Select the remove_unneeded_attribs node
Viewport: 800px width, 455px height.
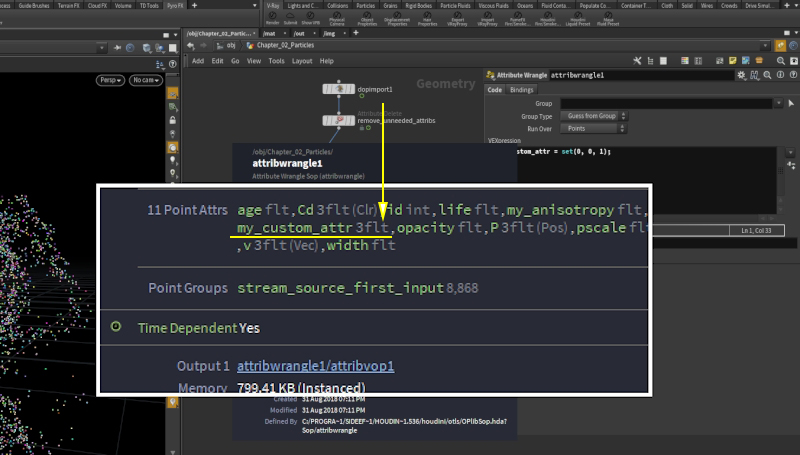tap(339, 120)
